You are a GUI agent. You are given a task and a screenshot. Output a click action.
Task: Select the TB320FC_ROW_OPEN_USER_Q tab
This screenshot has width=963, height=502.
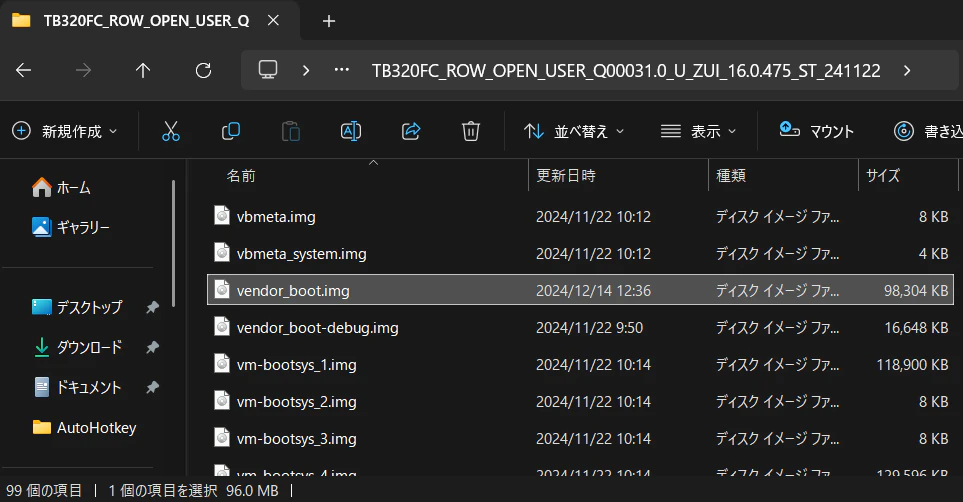[x=146, y=21]
